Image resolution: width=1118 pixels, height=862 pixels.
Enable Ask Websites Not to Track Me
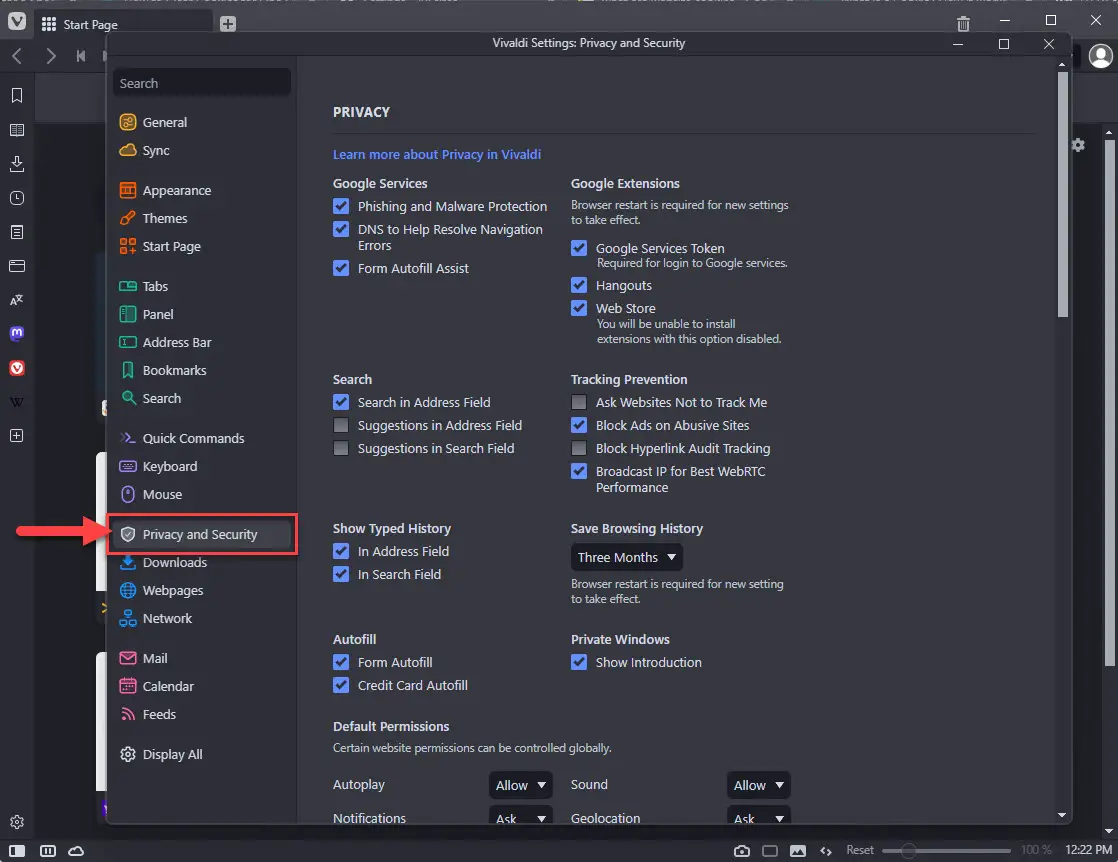coord(579,403)
